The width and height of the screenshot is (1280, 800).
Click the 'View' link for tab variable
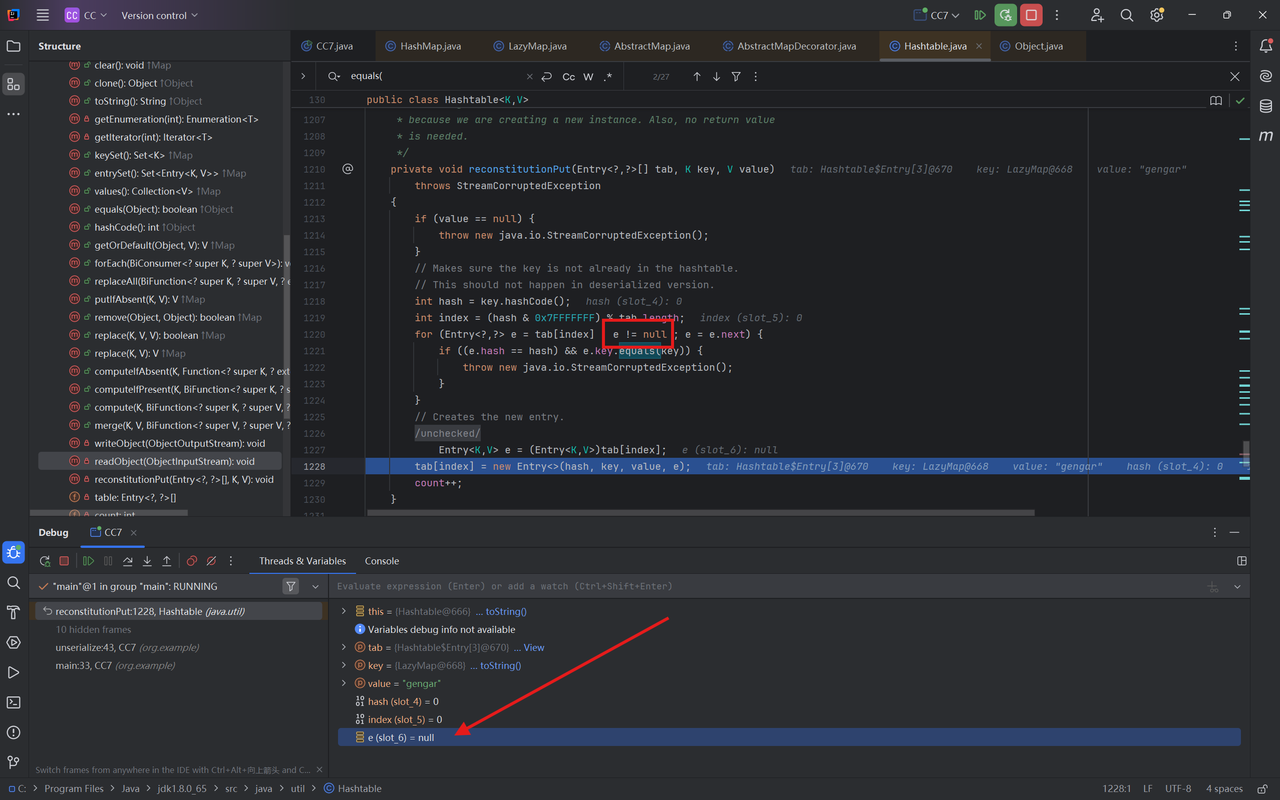(x=534, y=648)
